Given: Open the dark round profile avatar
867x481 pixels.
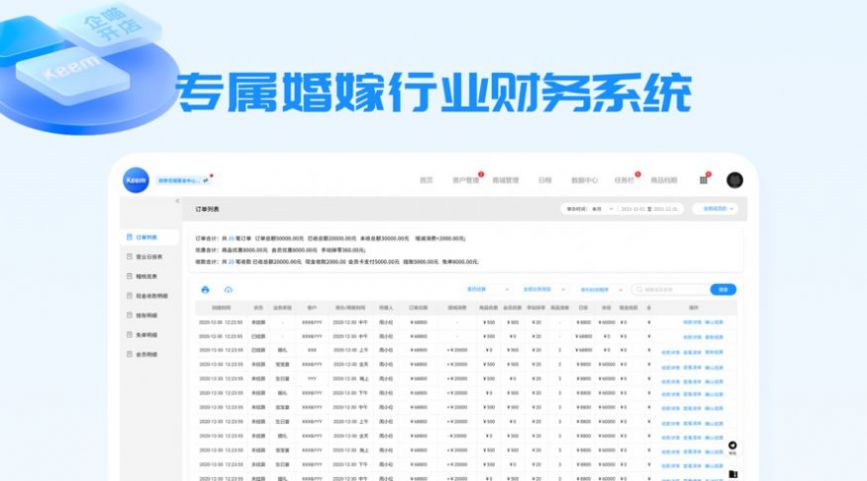Looking at the screenshot, I should [734, 180].
